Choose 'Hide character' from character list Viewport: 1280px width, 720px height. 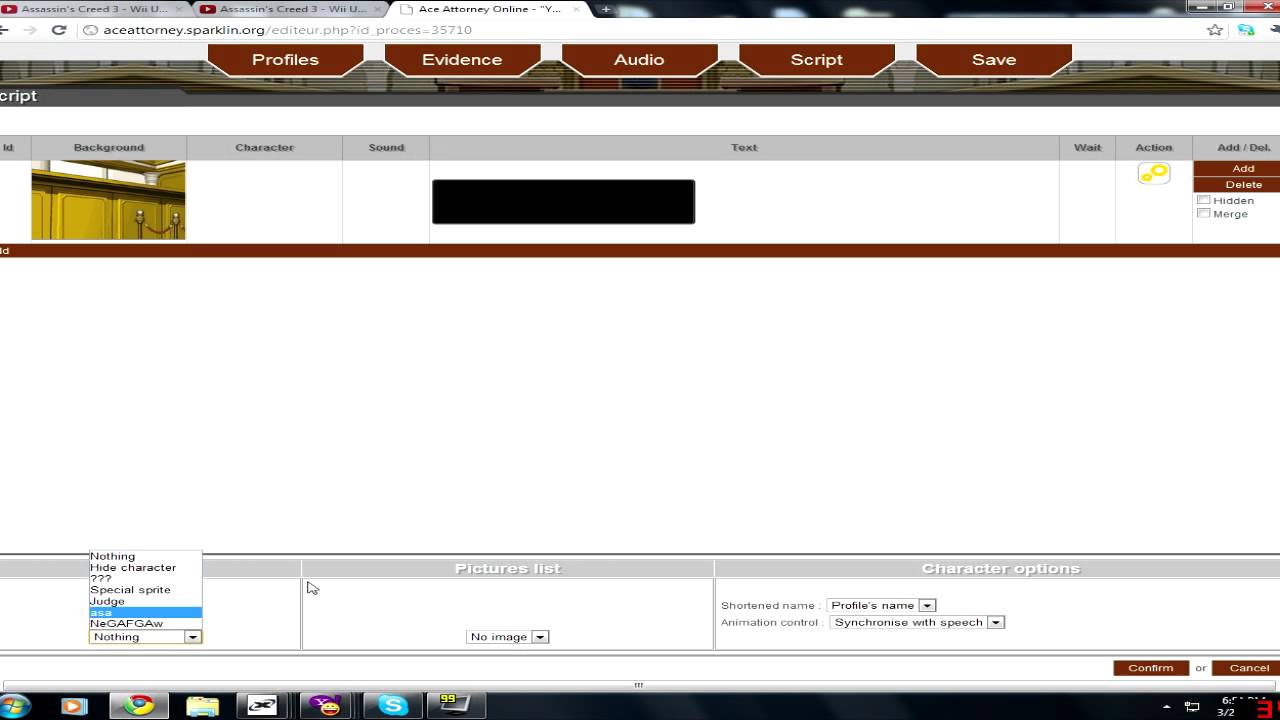(x=145, y=567)
